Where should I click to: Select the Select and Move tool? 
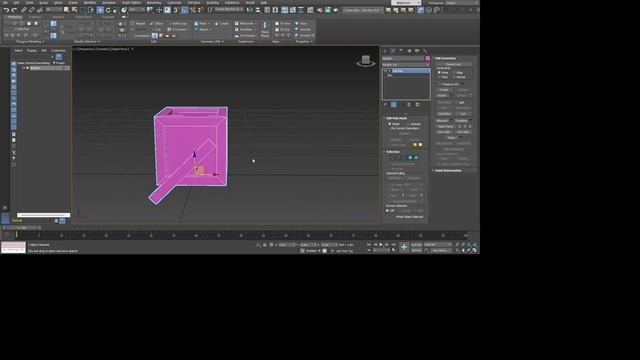100,10
